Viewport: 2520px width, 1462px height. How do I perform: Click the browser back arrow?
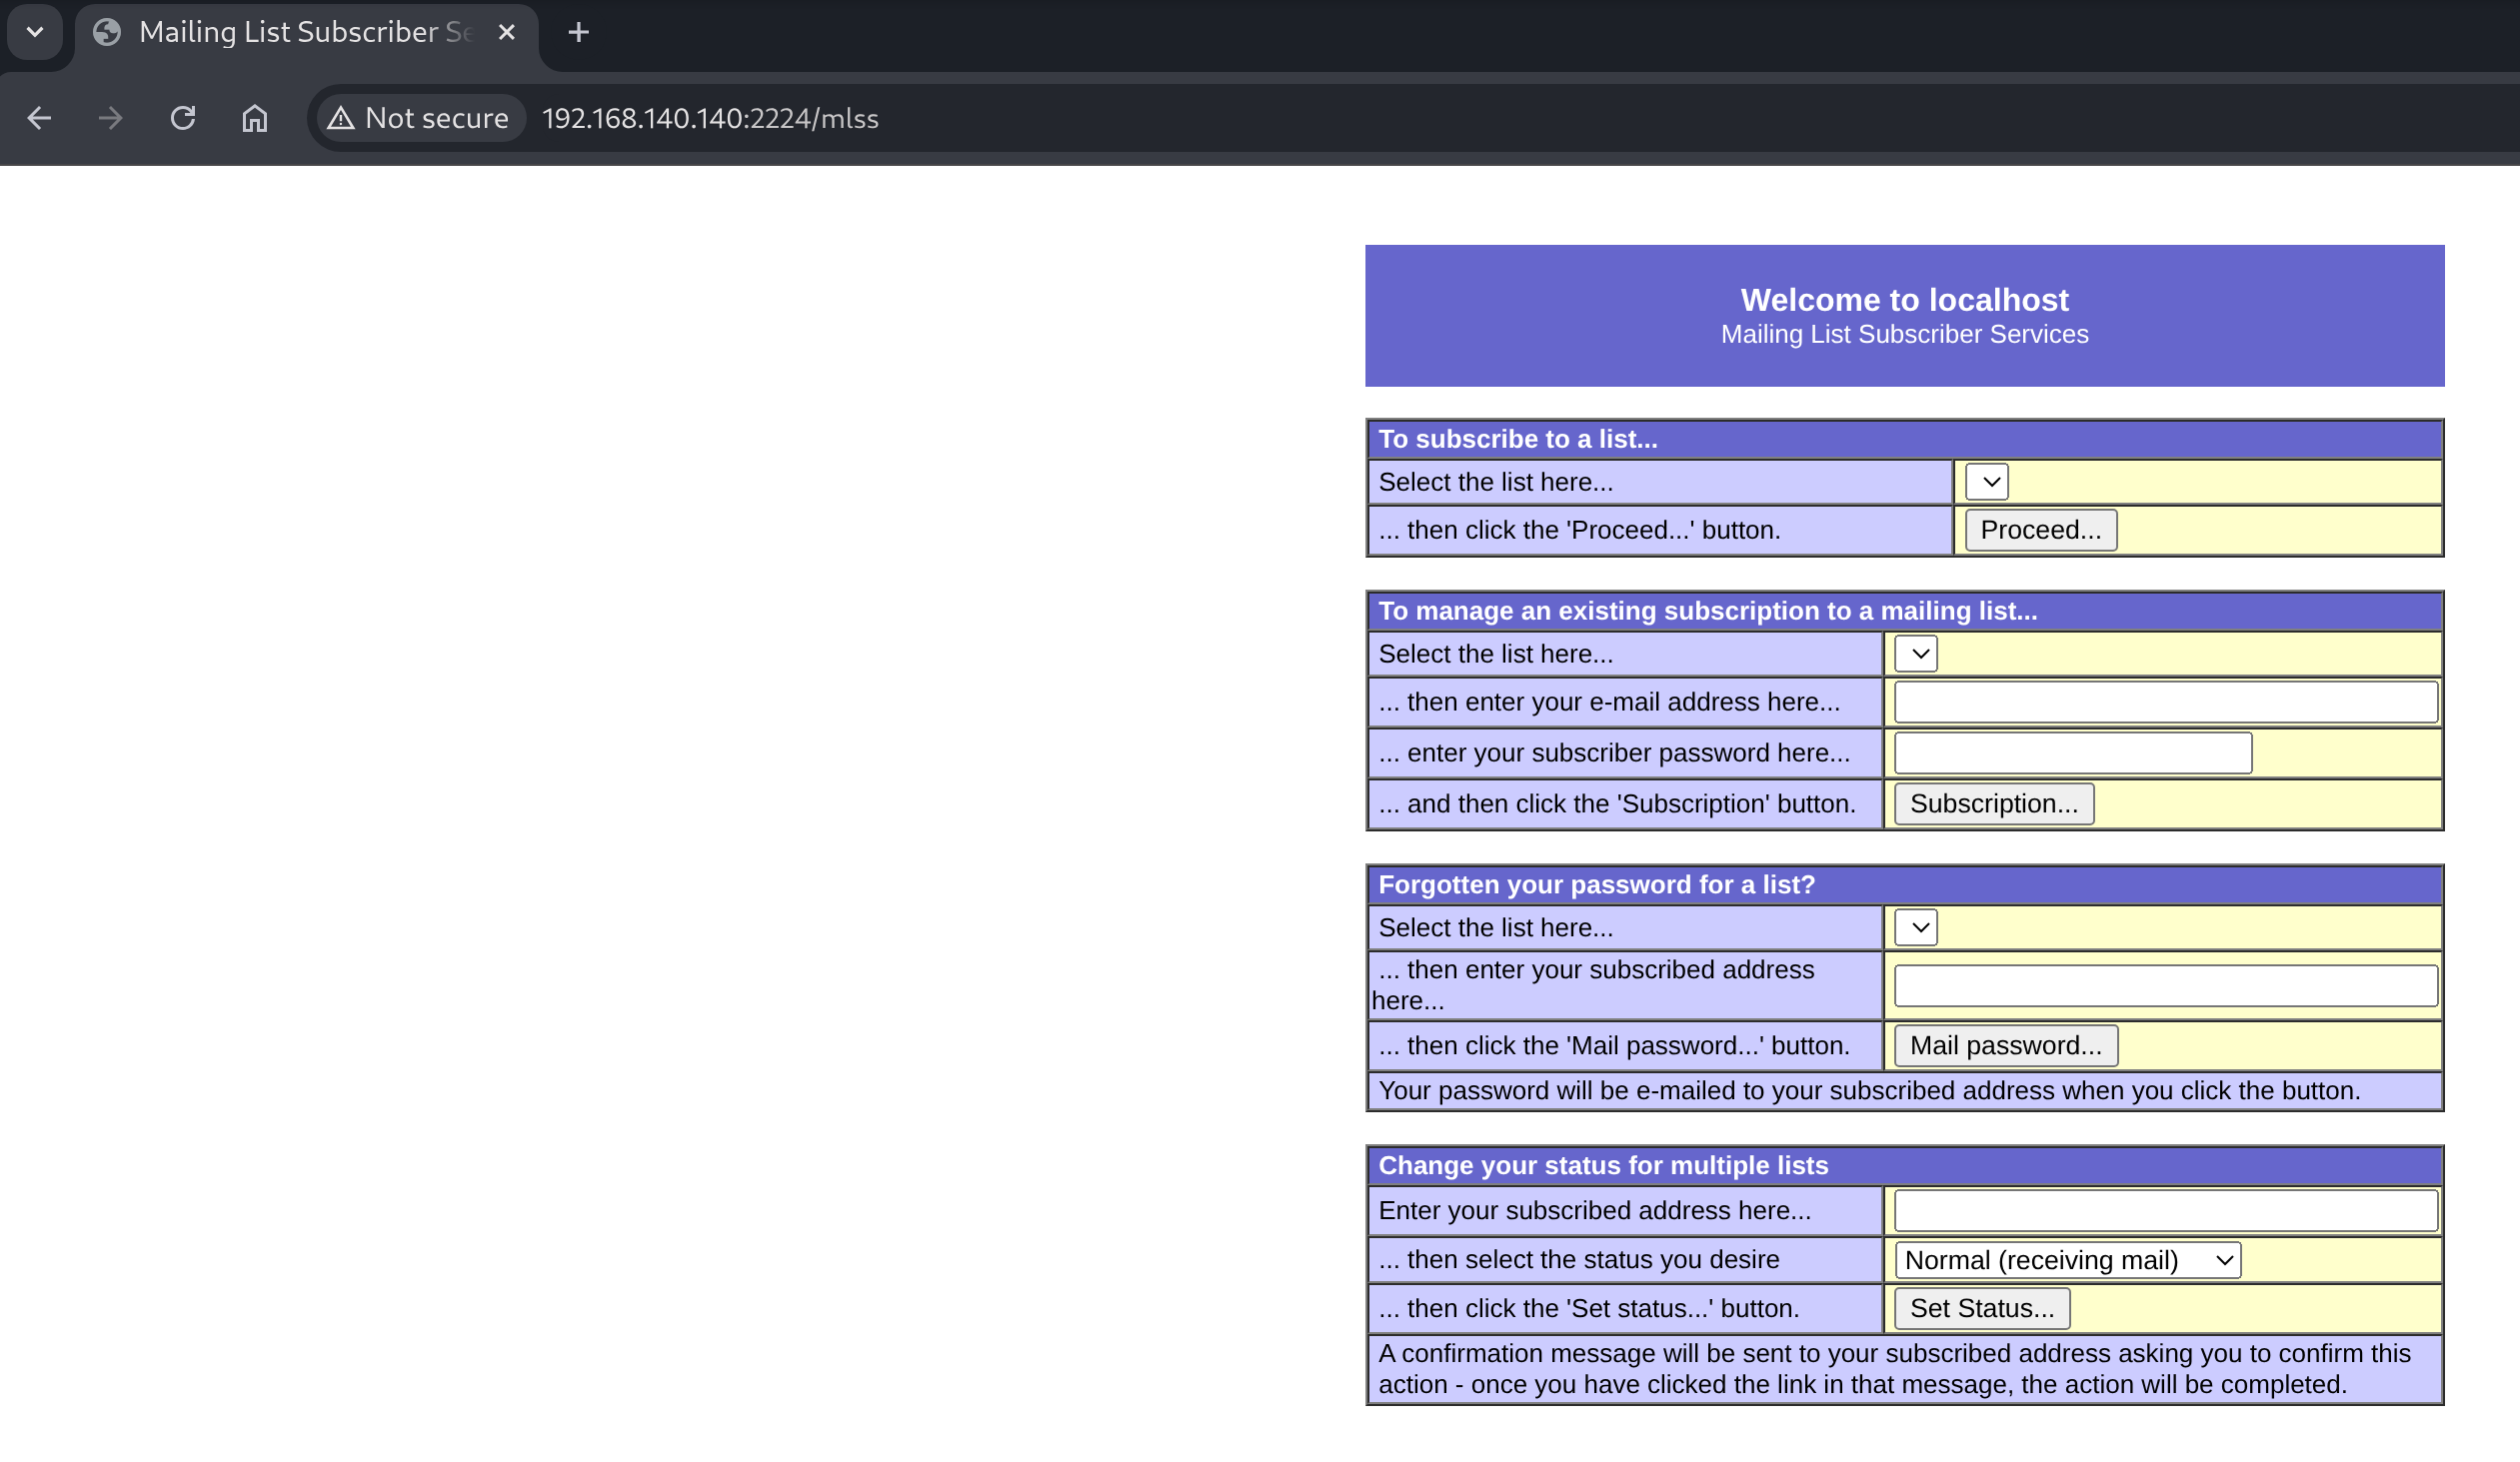coord(39,118)
